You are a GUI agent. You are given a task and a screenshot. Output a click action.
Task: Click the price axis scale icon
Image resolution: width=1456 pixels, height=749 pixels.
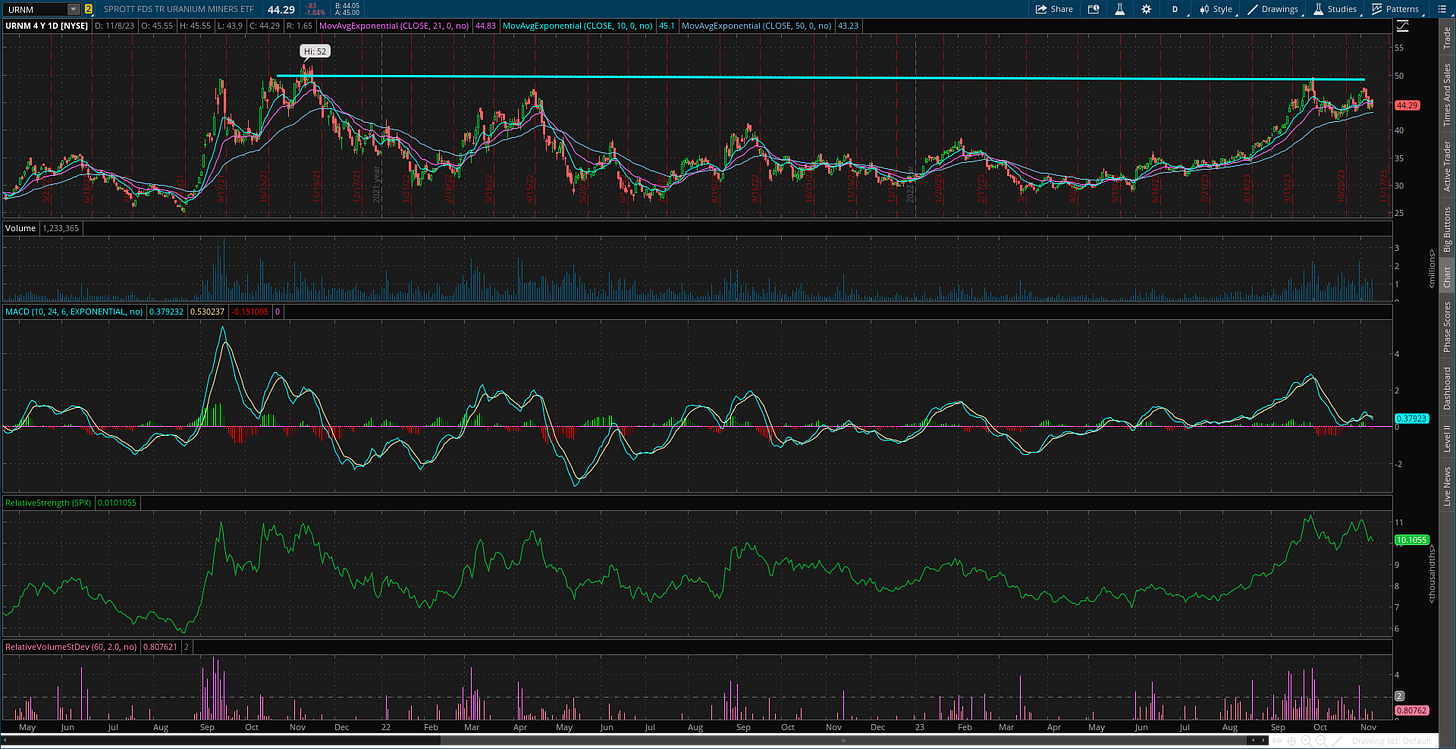[x=1403, y=24]
